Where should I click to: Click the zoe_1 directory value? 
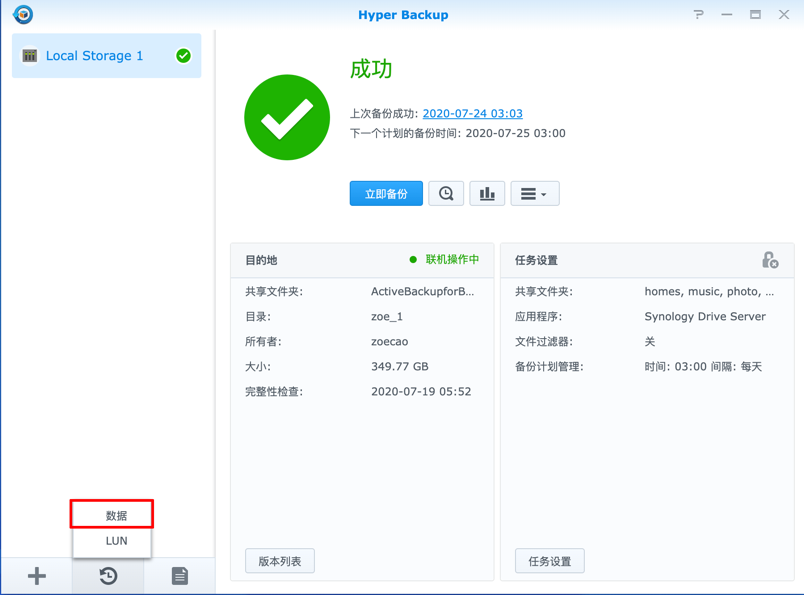[387, 316]
